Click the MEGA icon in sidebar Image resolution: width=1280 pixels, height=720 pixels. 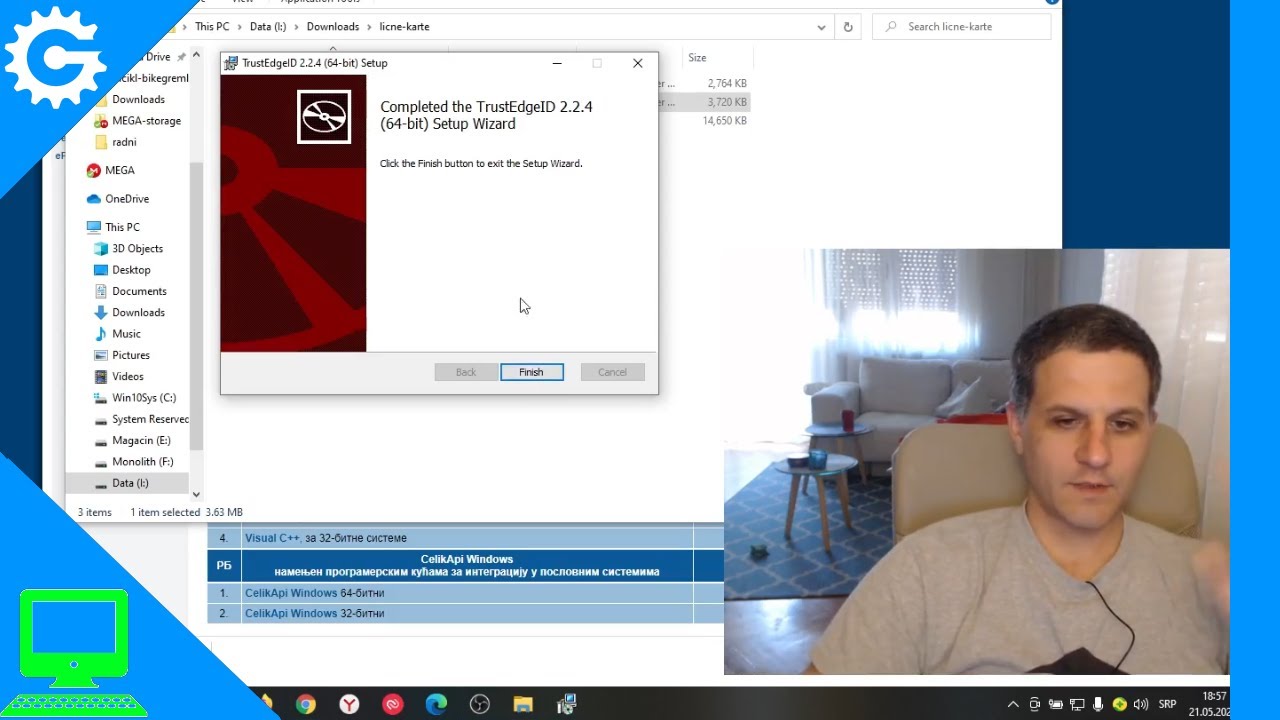[93, 170]
